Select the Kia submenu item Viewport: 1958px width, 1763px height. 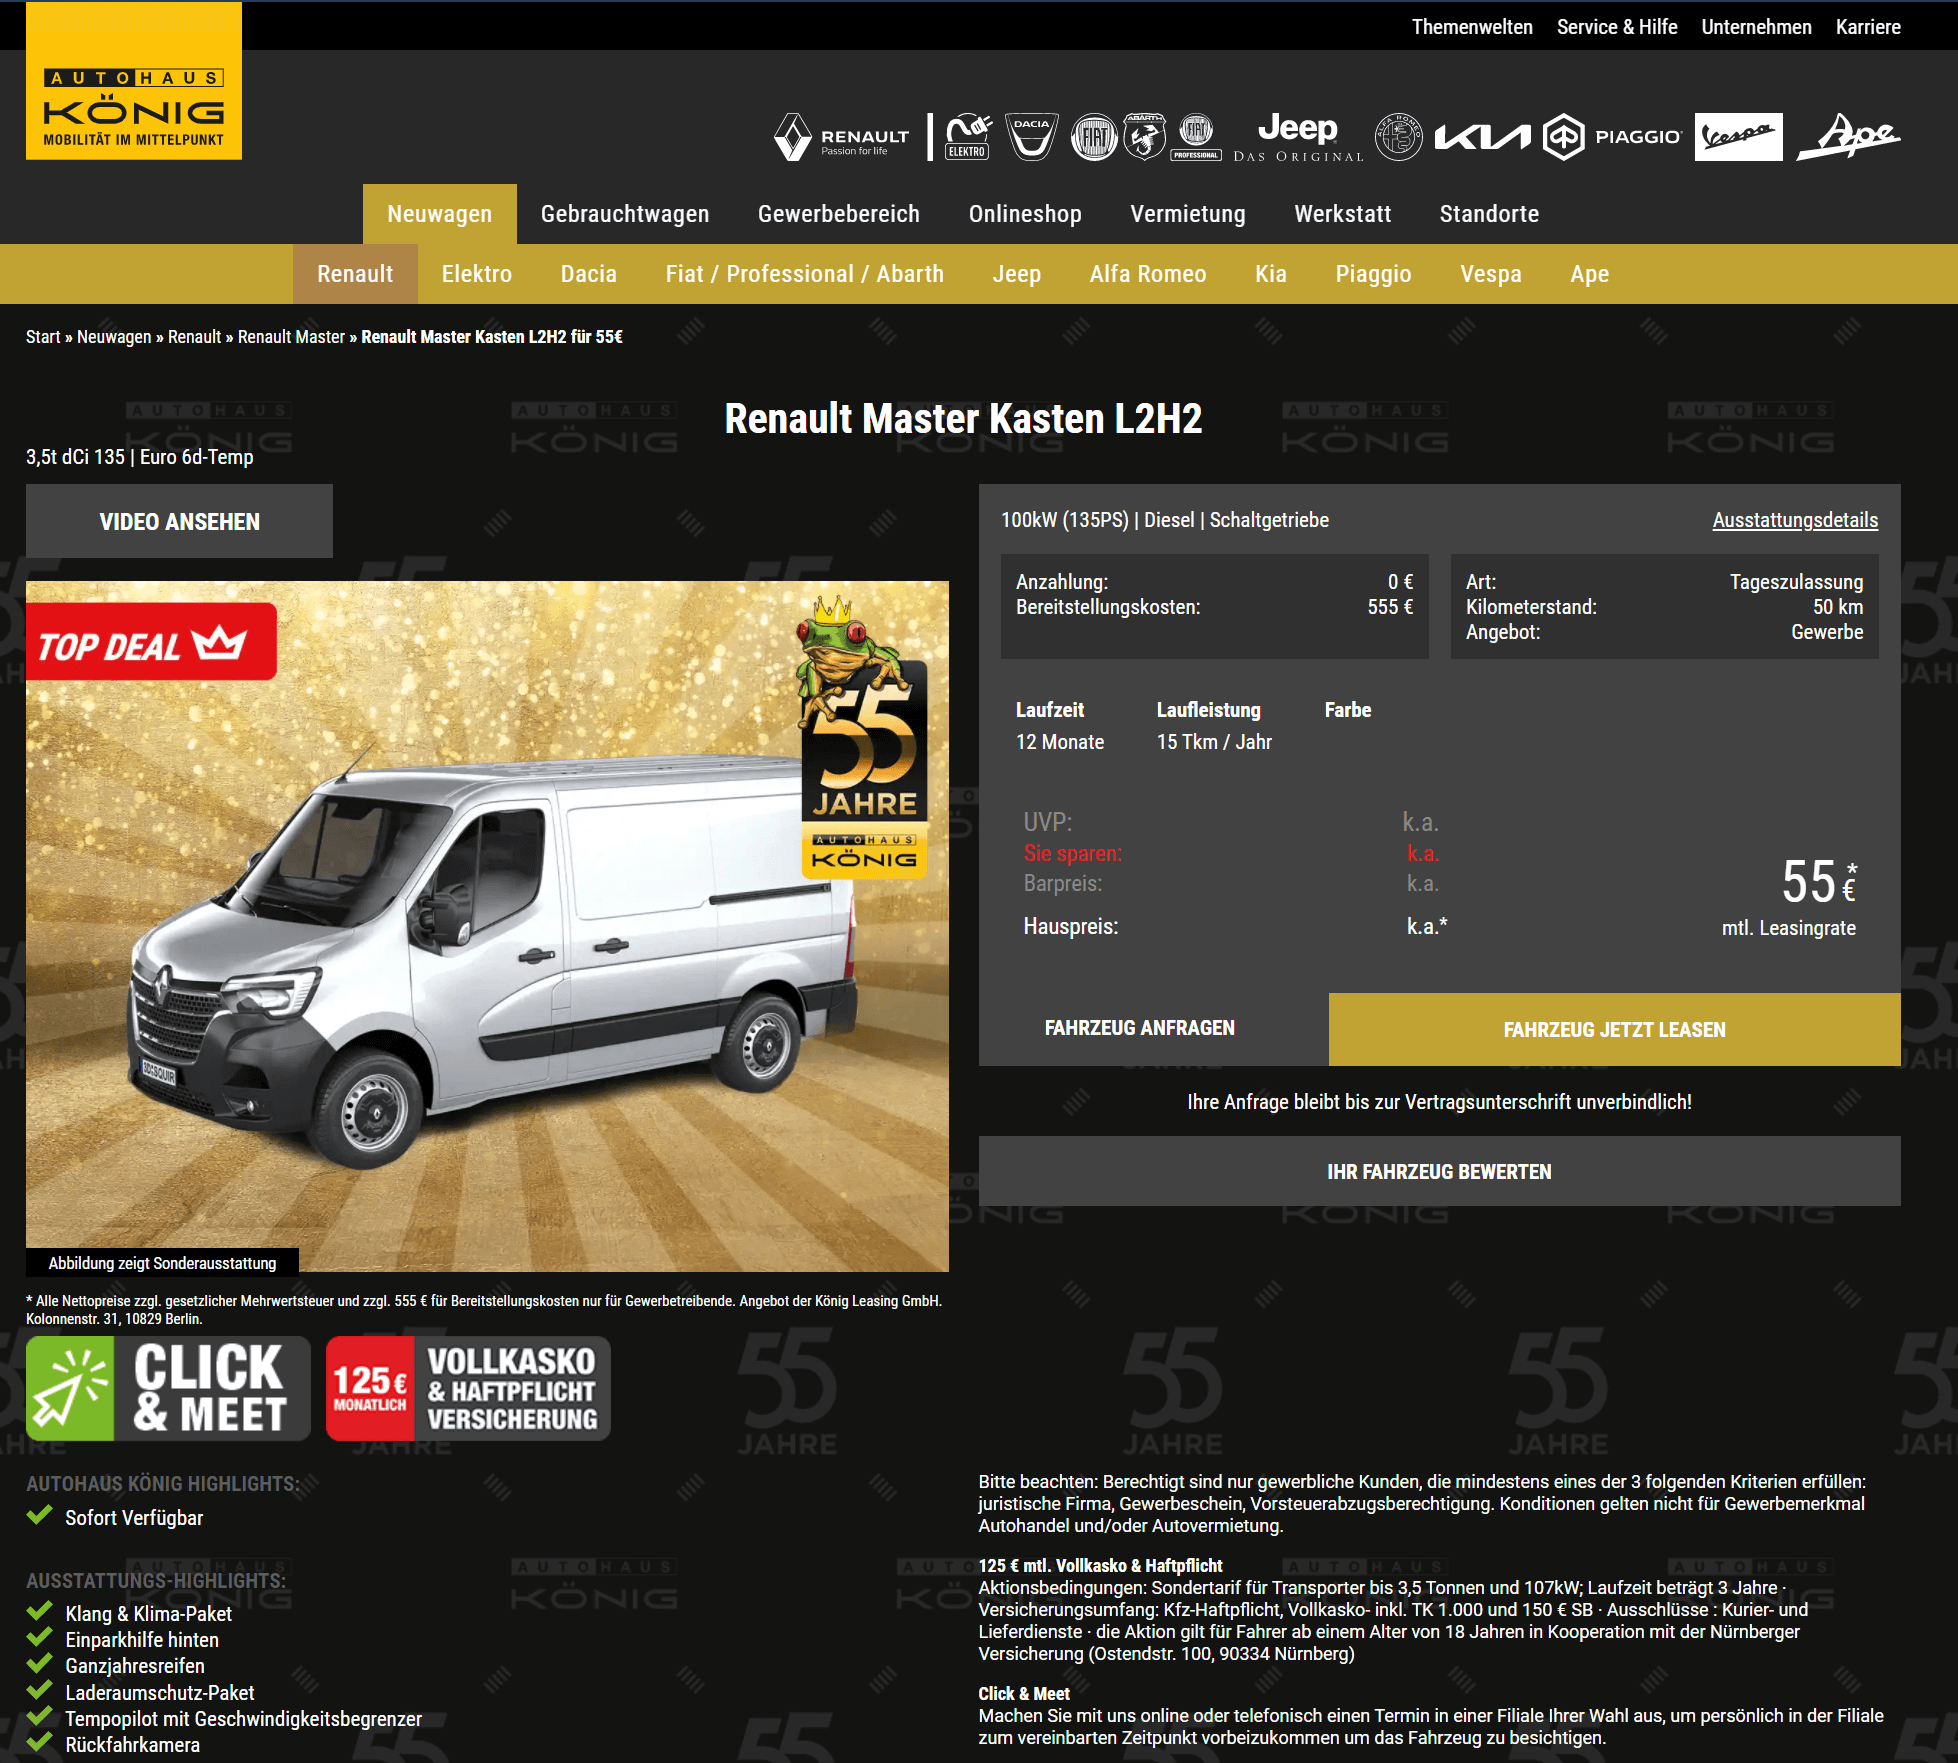1271,274
